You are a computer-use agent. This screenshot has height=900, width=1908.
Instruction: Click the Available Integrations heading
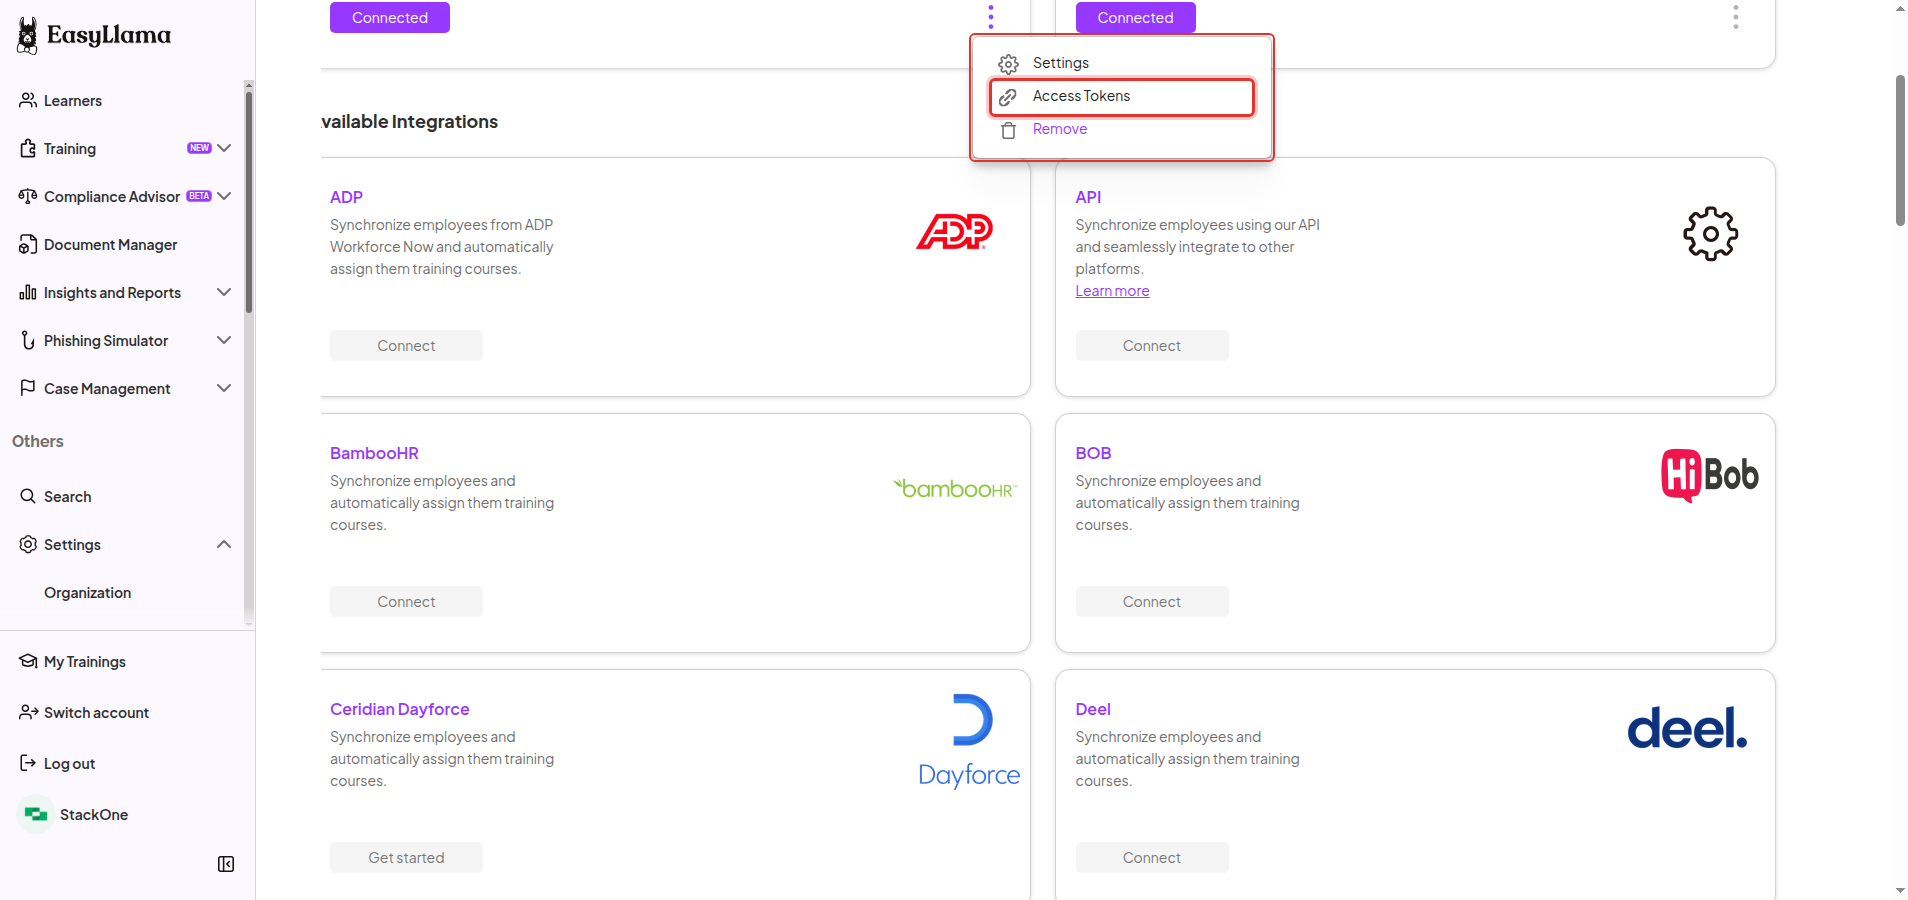[x=409, y=122]
